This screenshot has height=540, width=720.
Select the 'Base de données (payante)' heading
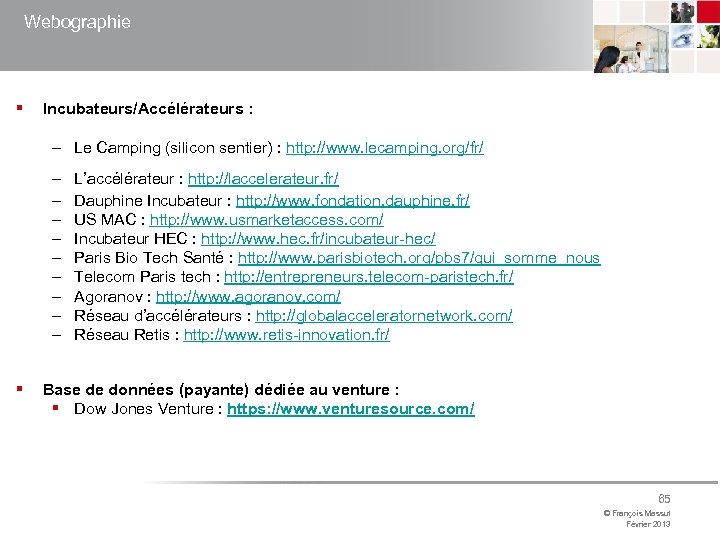coord(220,390)
